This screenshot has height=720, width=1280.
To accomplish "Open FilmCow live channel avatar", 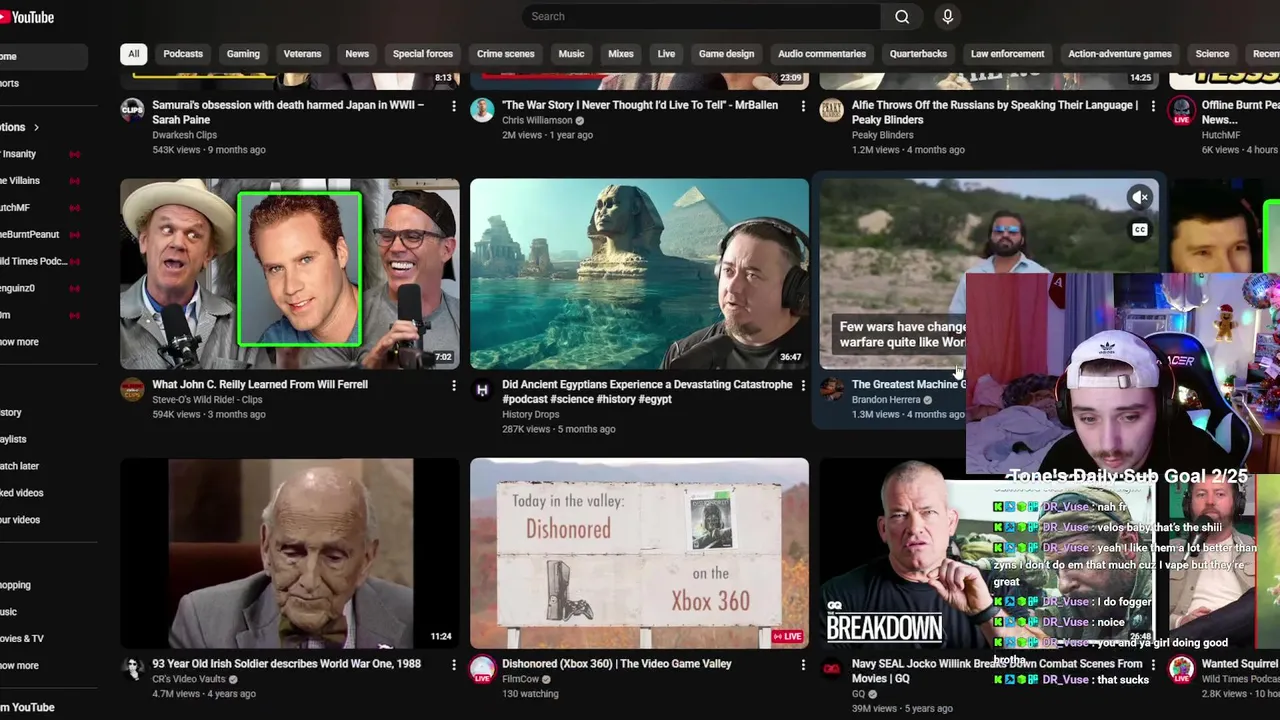I will pyautogui.click(x=482, y=669).
